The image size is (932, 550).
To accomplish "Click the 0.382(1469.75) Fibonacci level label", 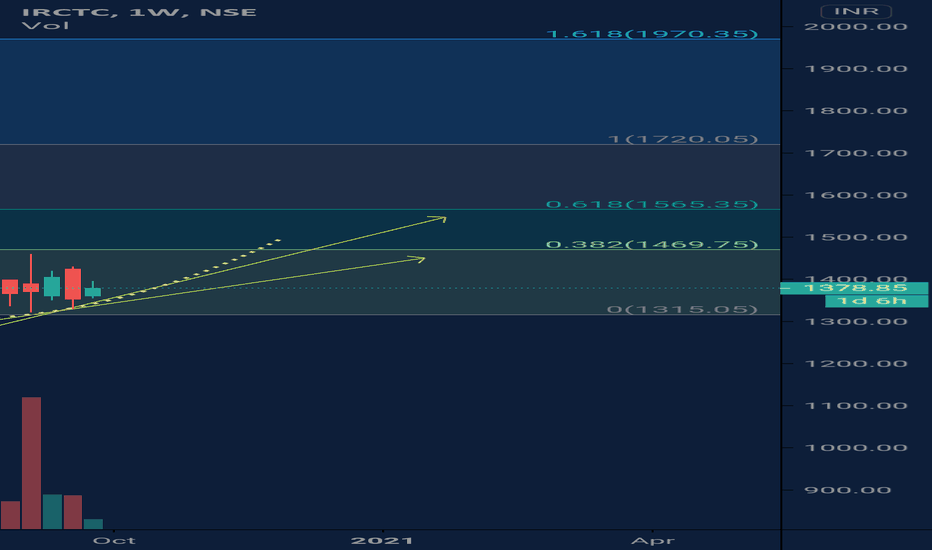I will [x=651, y=244].
